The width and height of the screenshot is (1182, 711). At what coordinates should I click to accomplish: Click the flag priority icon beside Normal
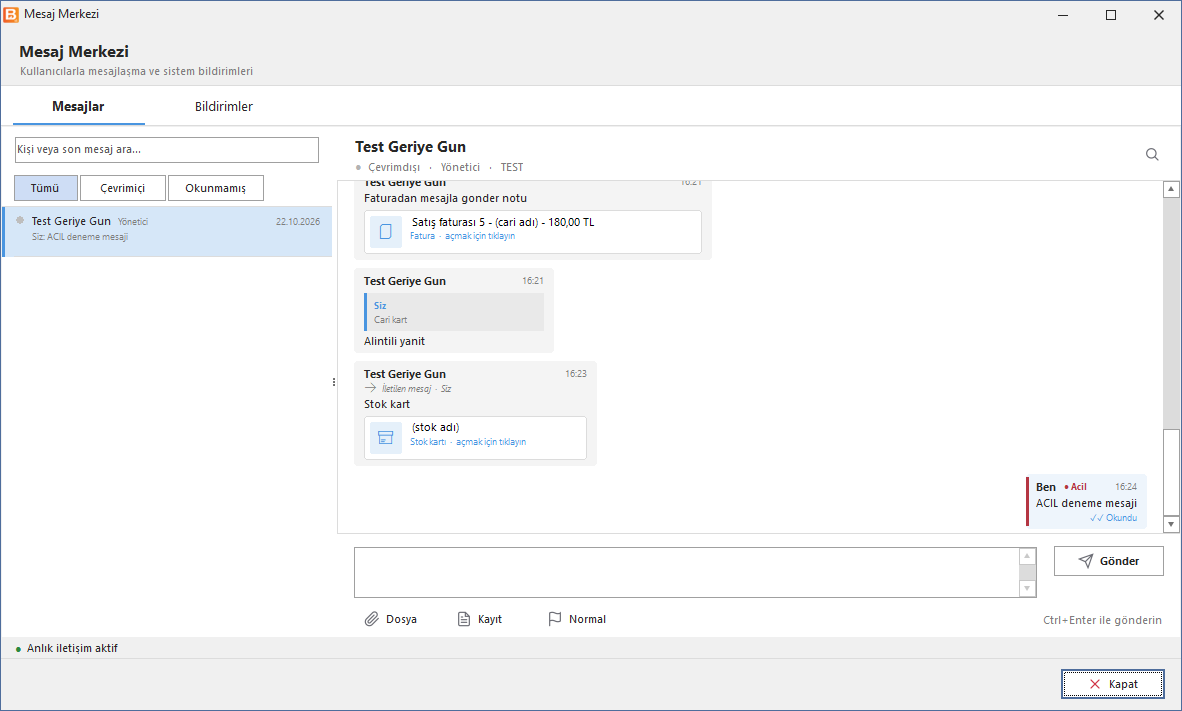point(555,619)
